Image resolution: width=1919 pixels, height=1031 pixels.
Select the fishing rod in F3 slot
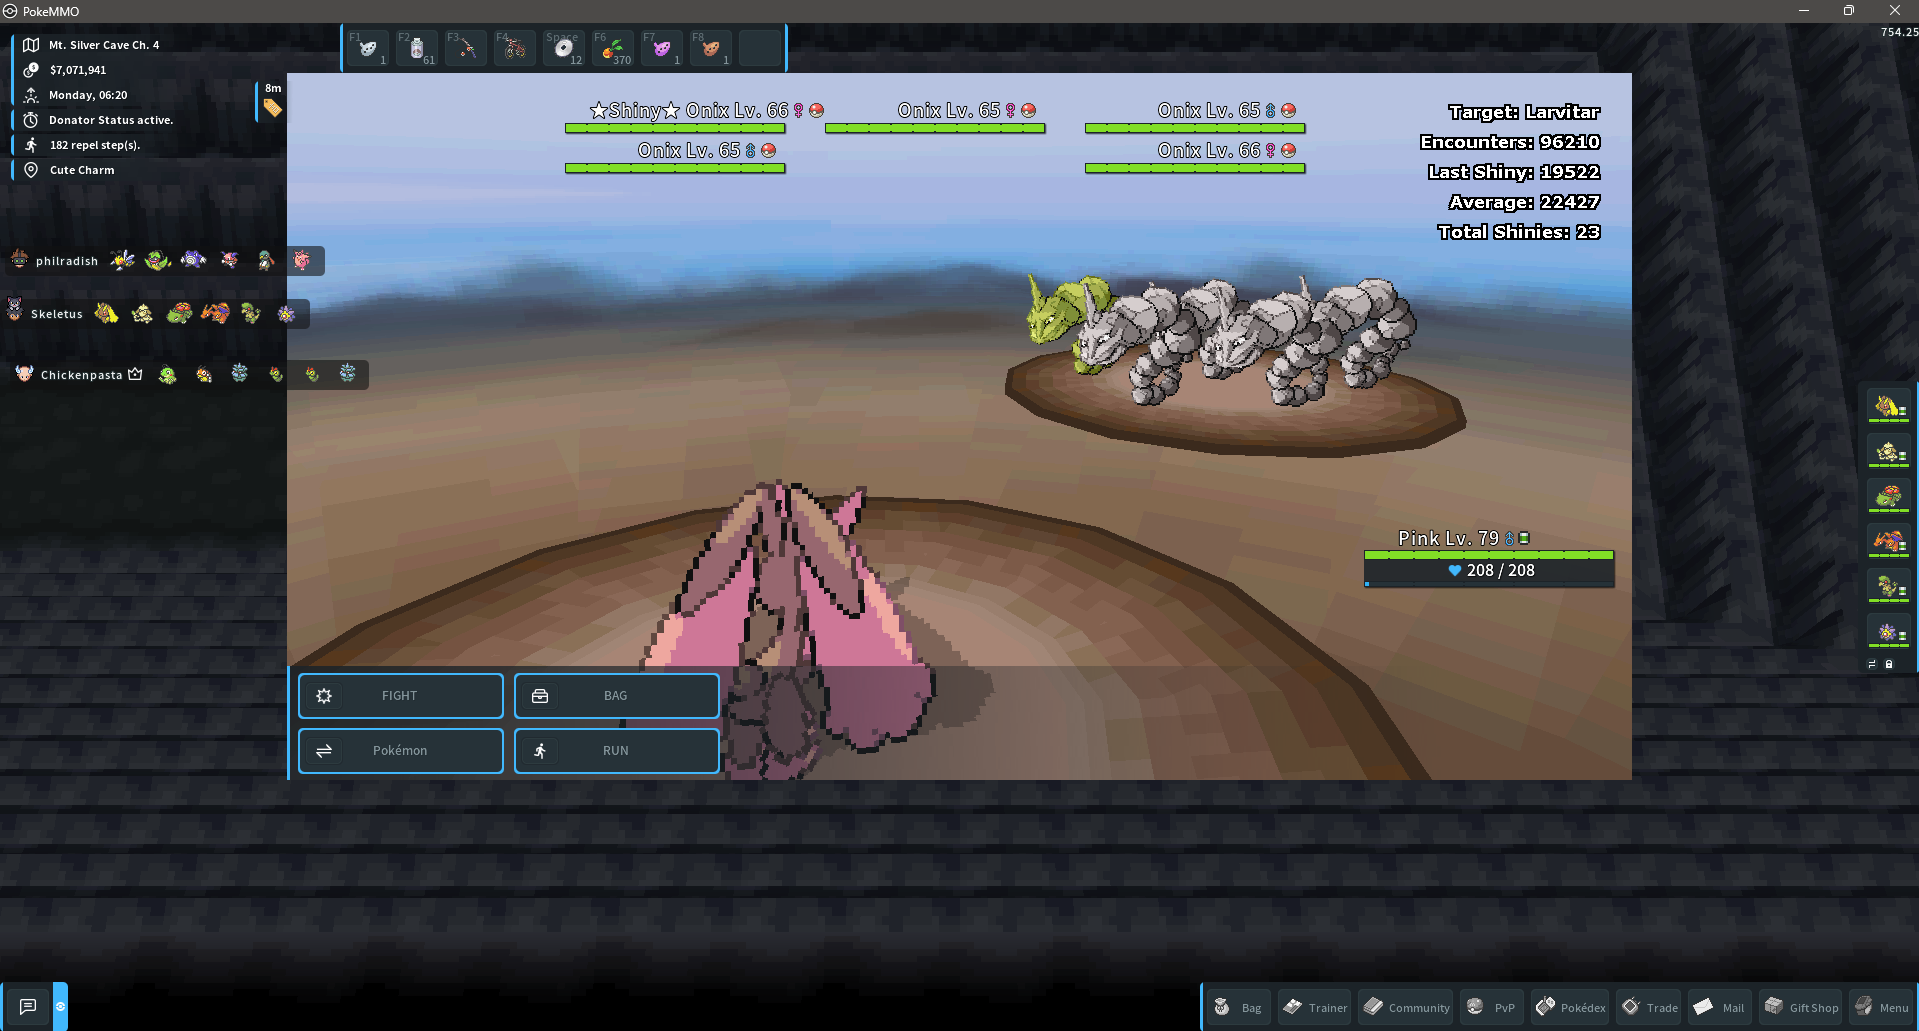(466, 48)
